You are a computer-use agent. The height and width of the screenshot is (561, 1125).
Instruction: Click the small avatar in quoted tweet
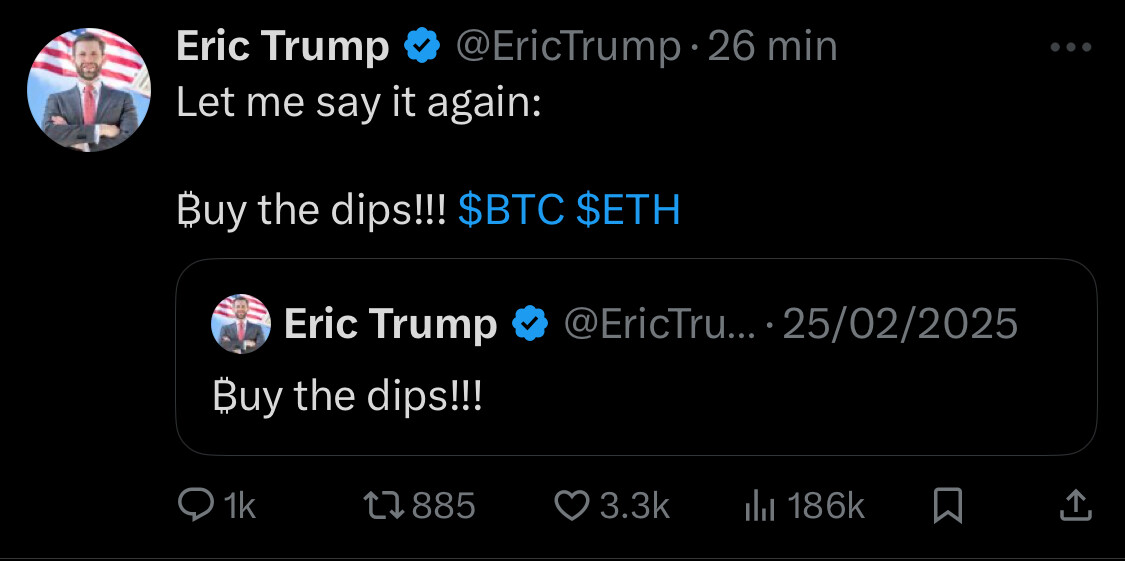click(241, 324)
